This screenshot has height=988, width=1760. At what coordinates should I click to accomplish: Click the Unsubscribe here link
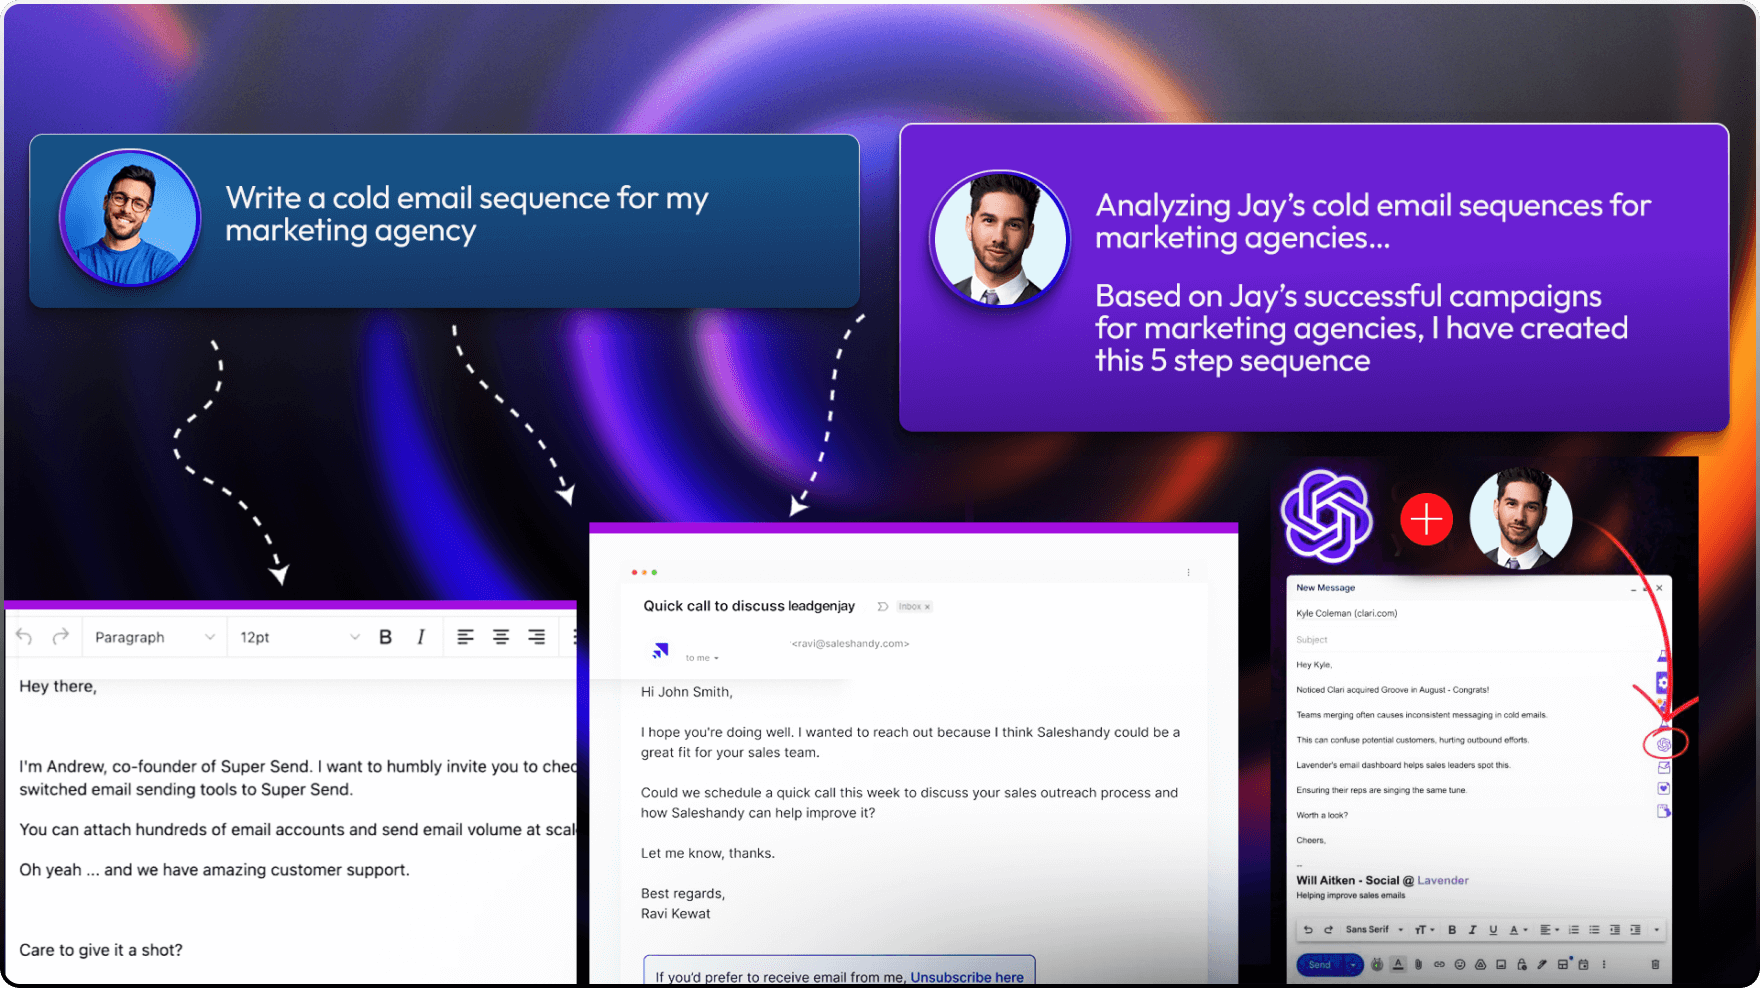(966, 977)
